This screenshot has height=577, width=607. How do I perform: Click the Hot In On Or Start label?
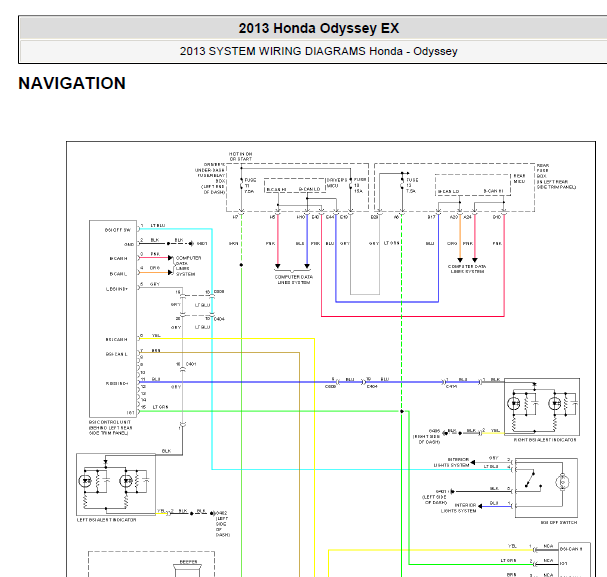240,156
